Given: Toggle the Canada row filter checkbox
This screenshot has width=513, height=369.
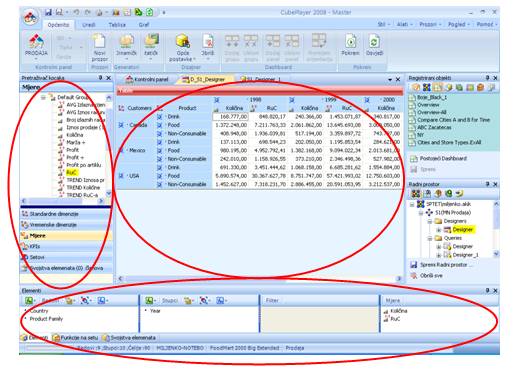Looking at the screenshot, I should point(121,125).
